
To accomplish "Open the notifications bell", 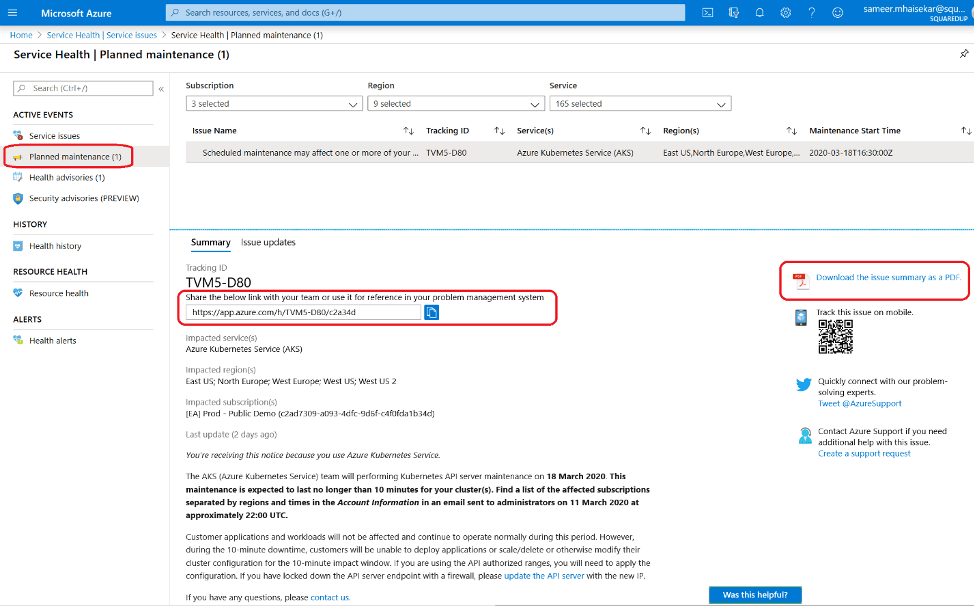I will click(760, 12).
